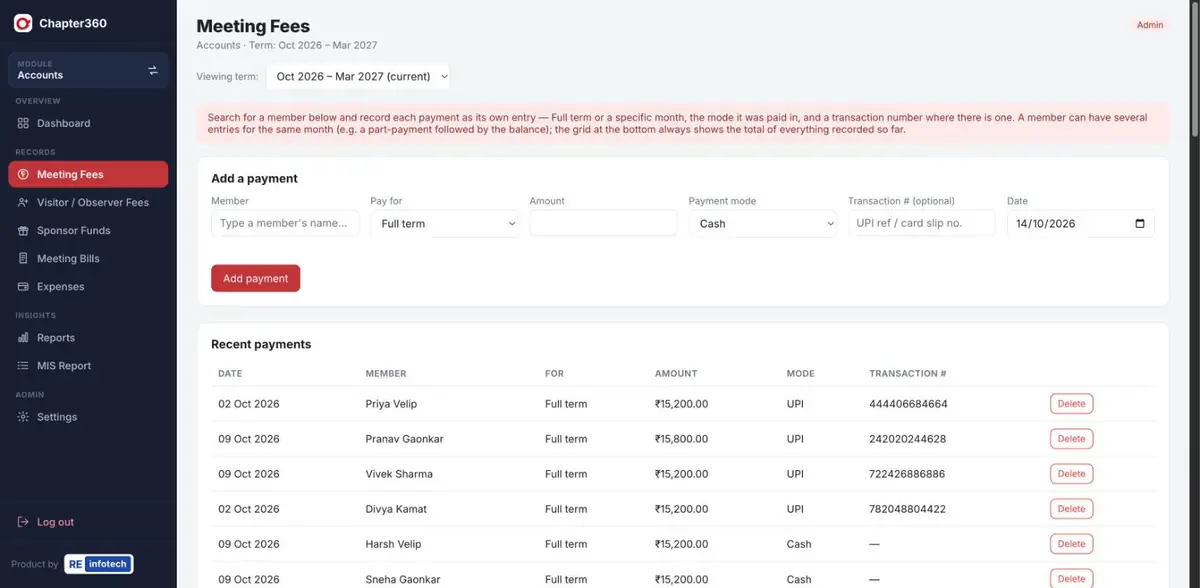
Task: Go to Dashboard in sidebar
Action: [88, 123]
